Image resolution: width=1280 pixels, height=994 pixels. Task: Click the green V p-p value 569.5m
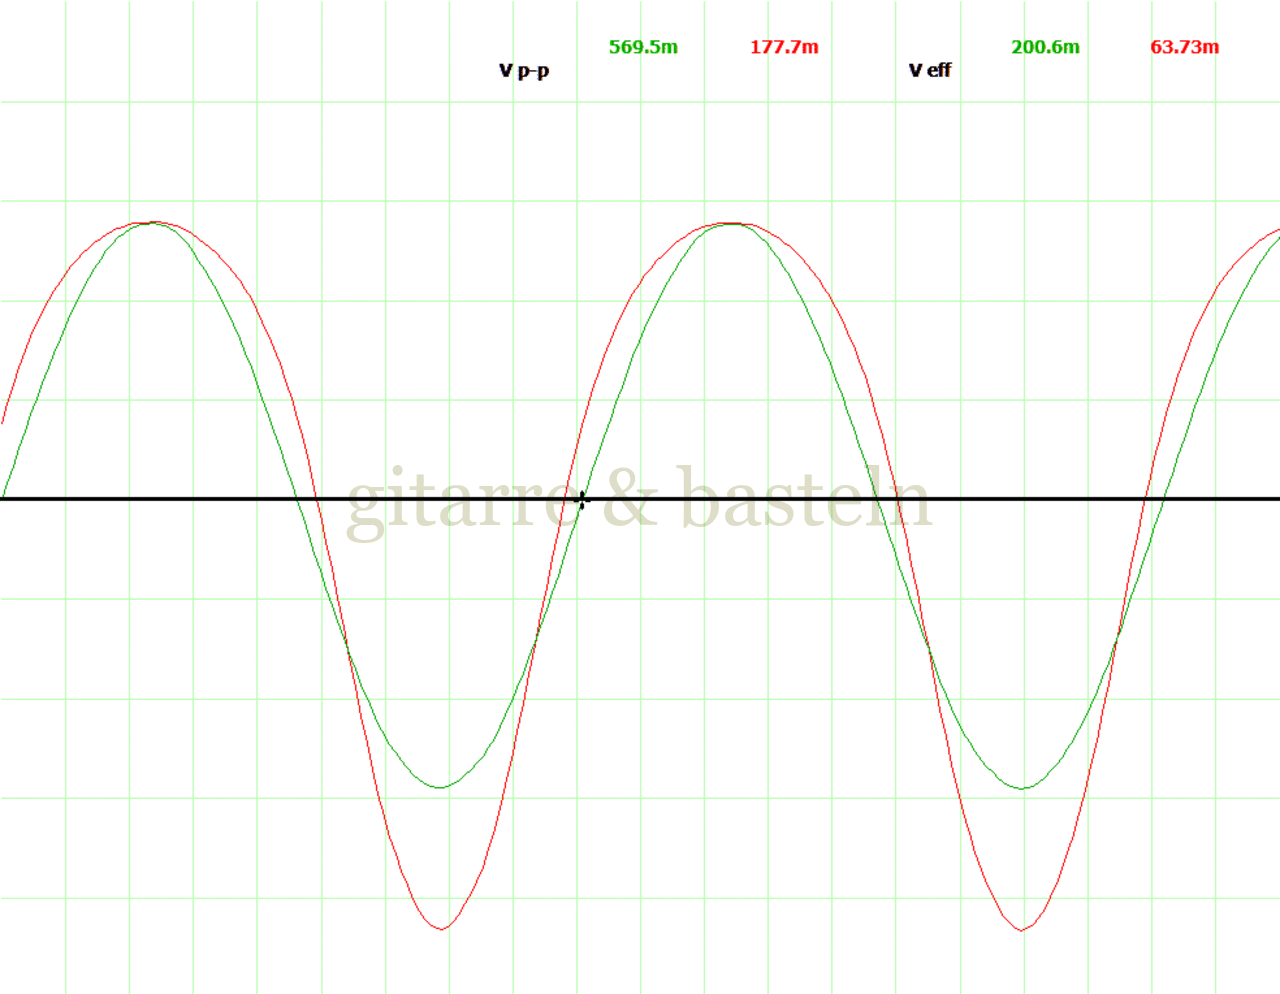click(x=643, y=47)
